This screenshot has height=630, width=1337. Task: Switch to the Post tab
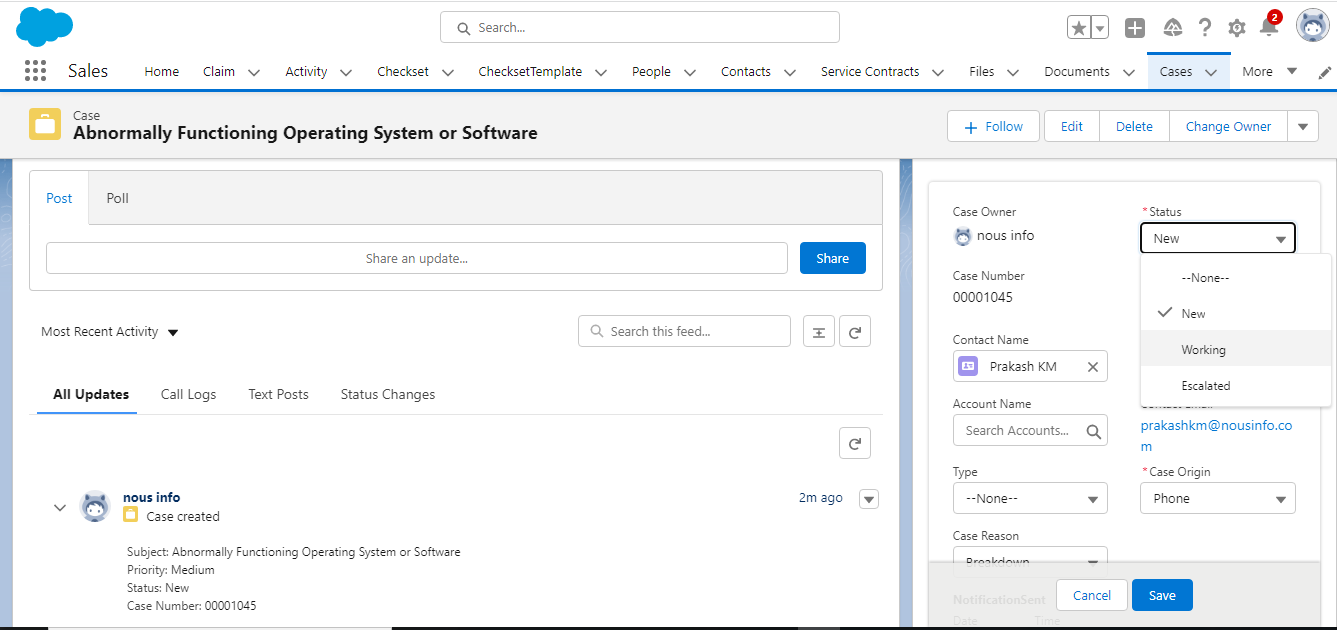click(x=59, y=198)
